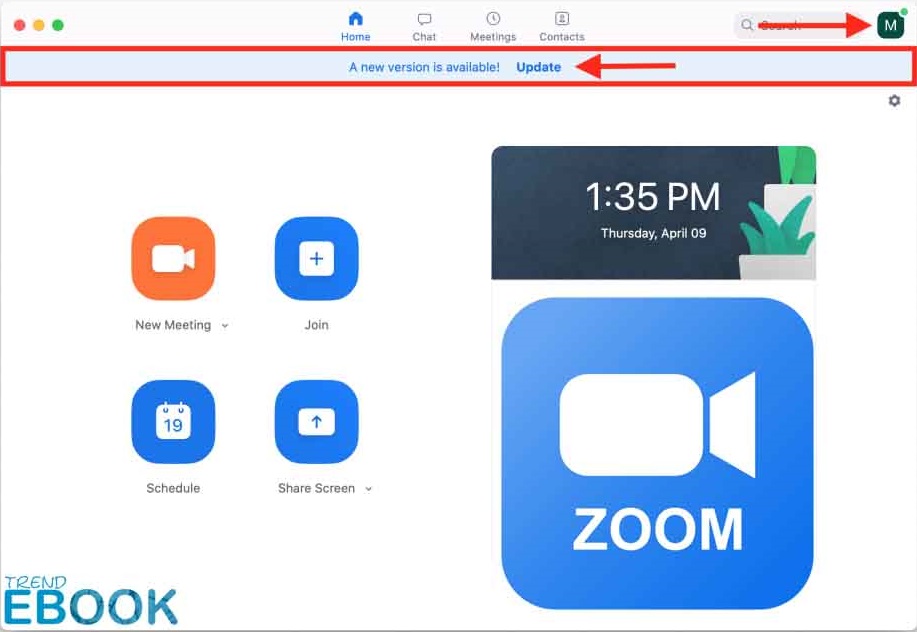Click the Share Screen label
The height and width of the screenshot is (632, 917).
coord(316,488)
